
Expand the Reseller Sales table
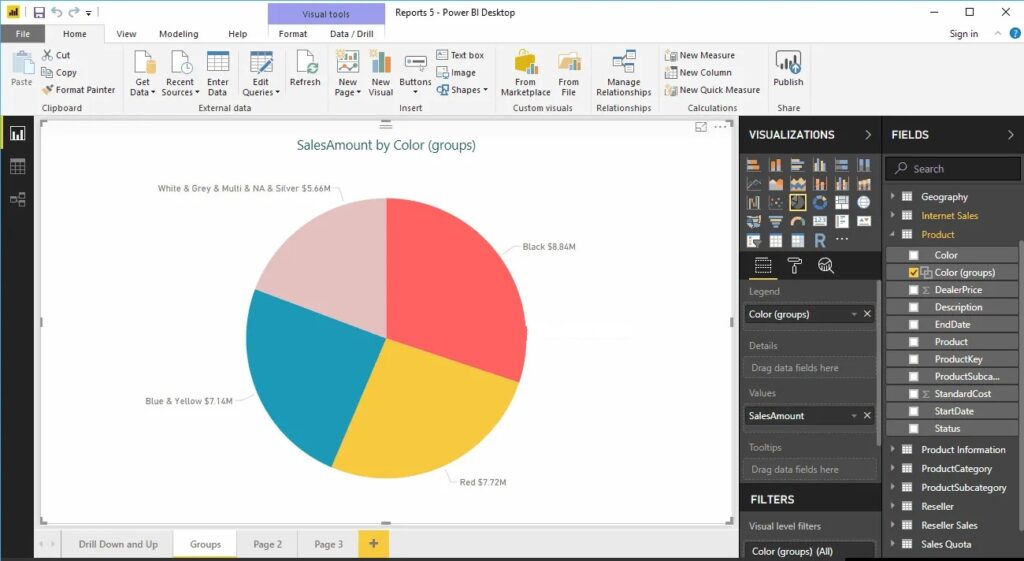click(x=893, y=524)
